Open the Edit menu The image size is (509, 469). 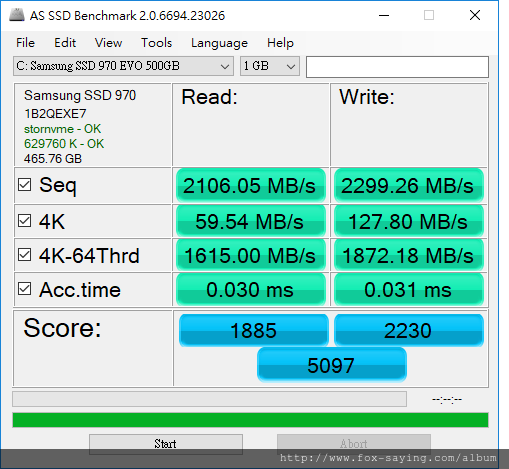point(65,43)
